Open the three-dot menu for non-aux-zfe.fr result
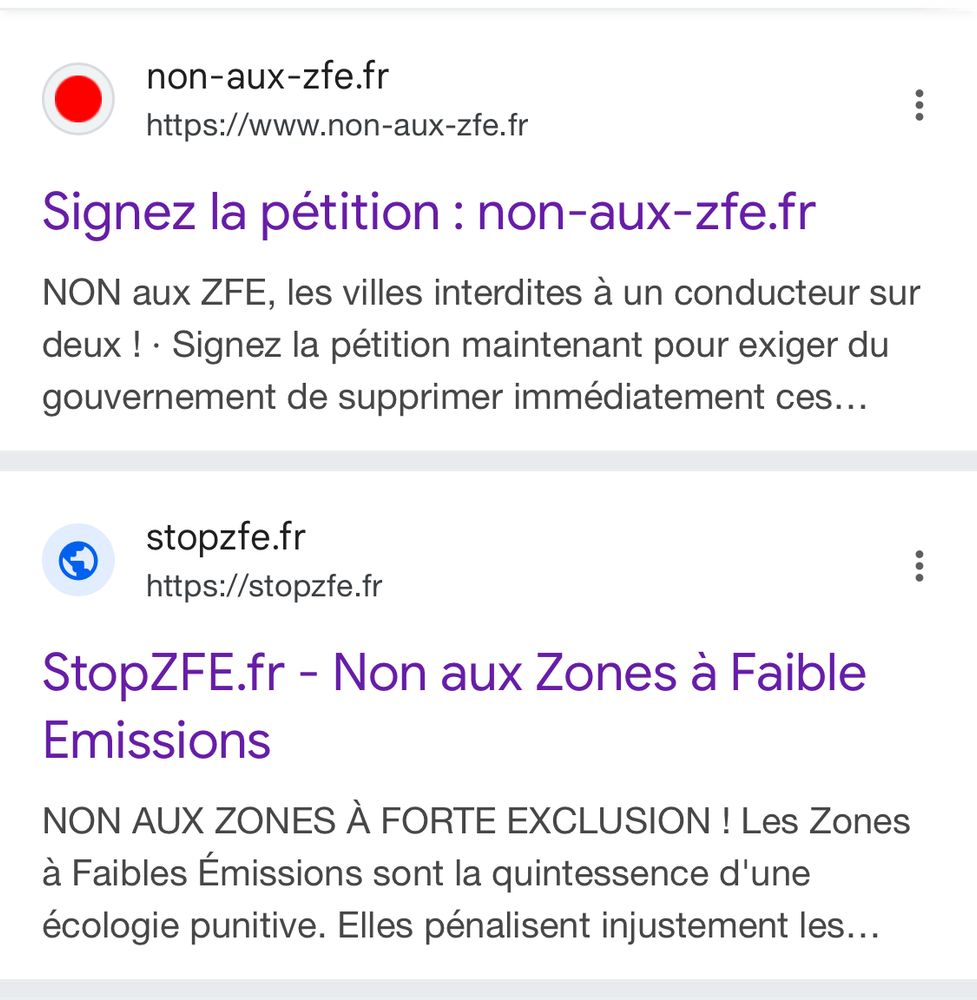Image resolution: width=977 pixels, height=1000 pixels. (919, 105)
